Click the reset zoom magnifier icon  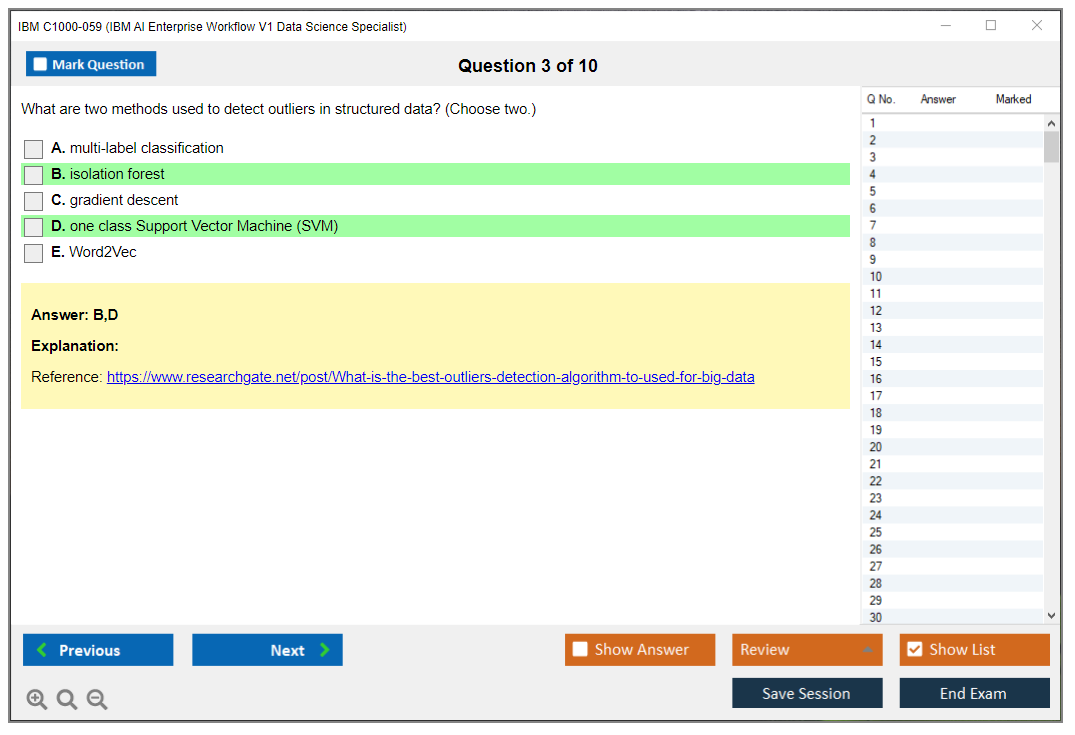67,699
